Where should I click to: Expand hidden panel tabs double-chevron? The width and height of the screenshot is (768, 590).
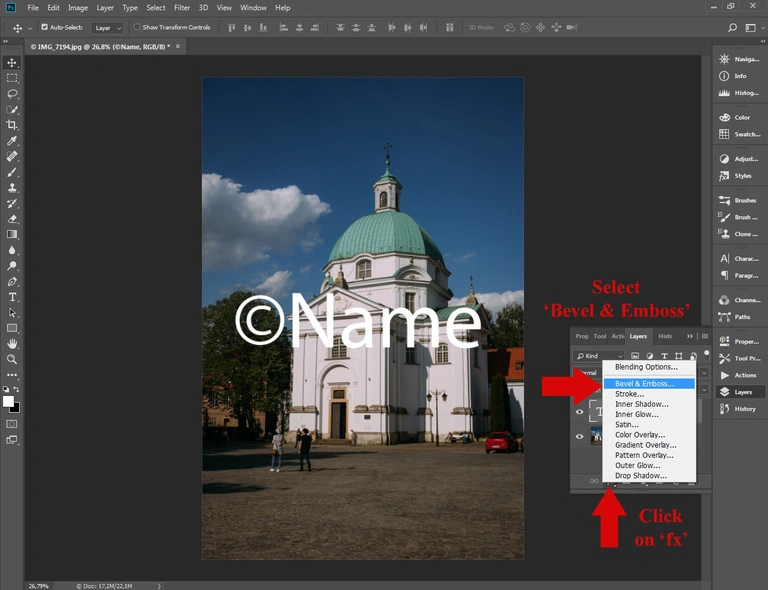[690, 336]
